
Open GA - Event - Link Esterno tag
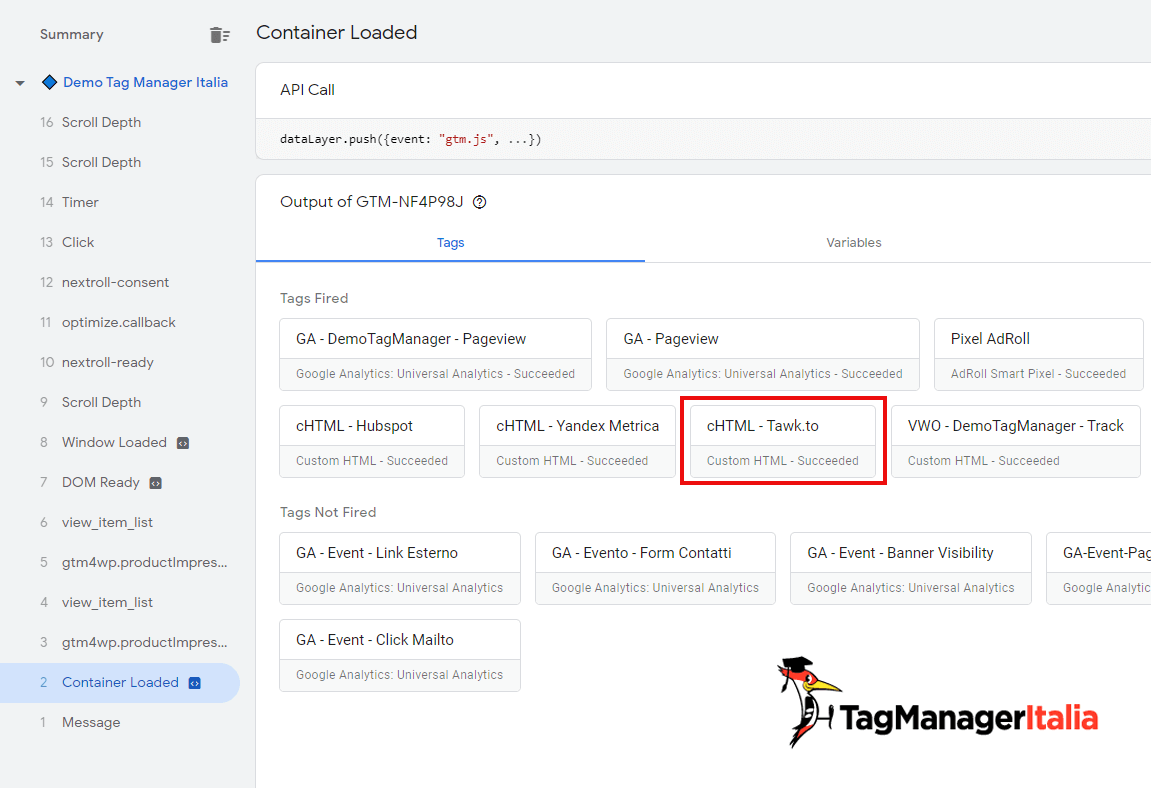pyautogui.click(x=400, y=568)
